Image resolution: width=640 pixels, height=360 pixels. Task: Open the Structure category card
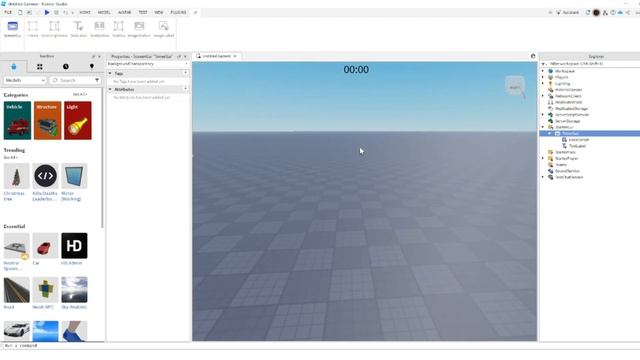coord(47,120)
